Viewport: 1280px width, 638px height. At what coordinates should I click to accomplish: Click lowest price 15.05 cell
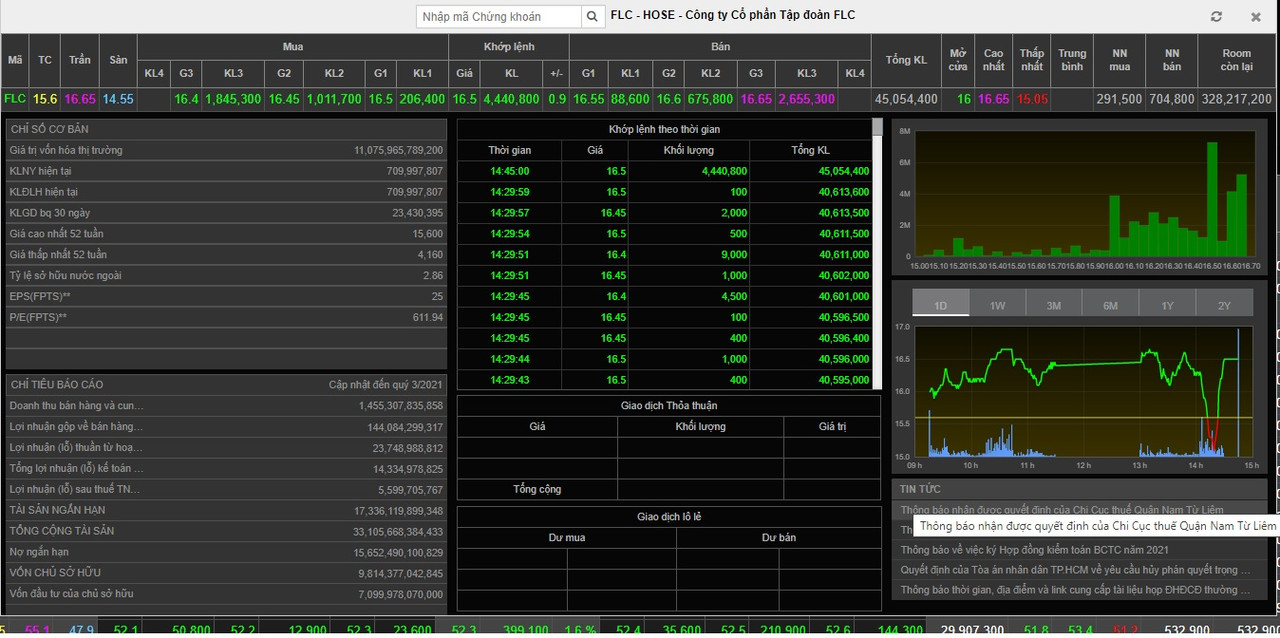coord(1032,99)
